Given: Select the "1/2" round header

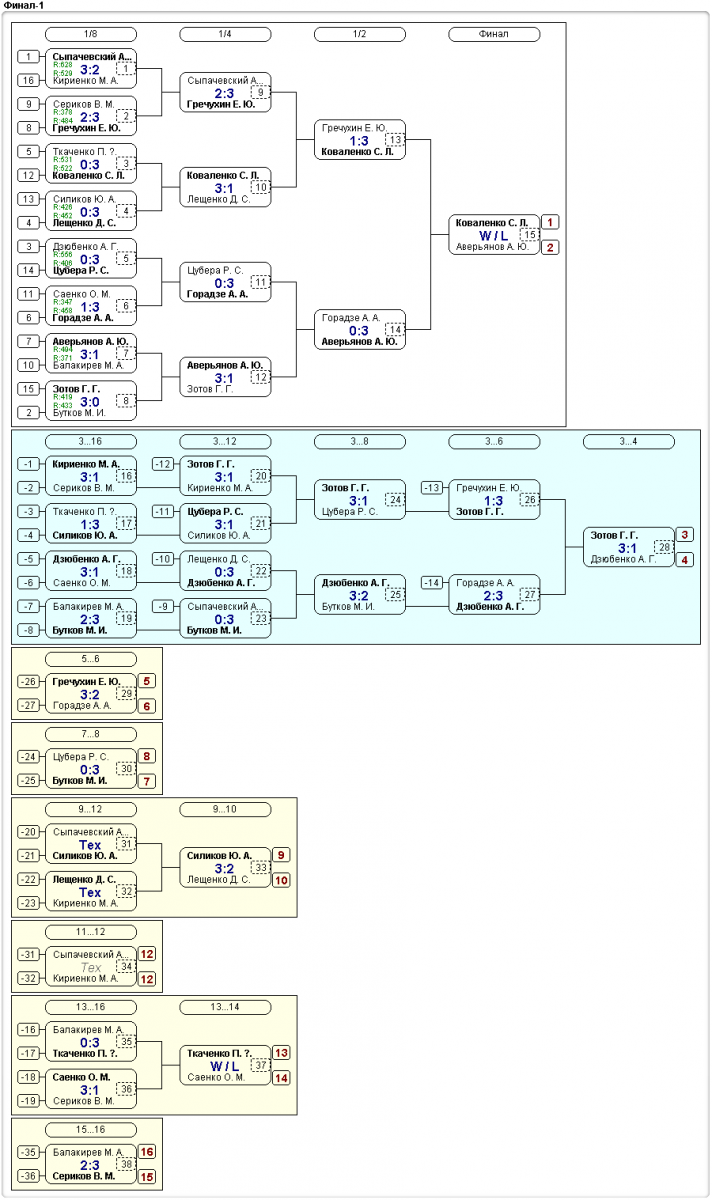Looking at the screenshot, I should [x=359, y=34].
